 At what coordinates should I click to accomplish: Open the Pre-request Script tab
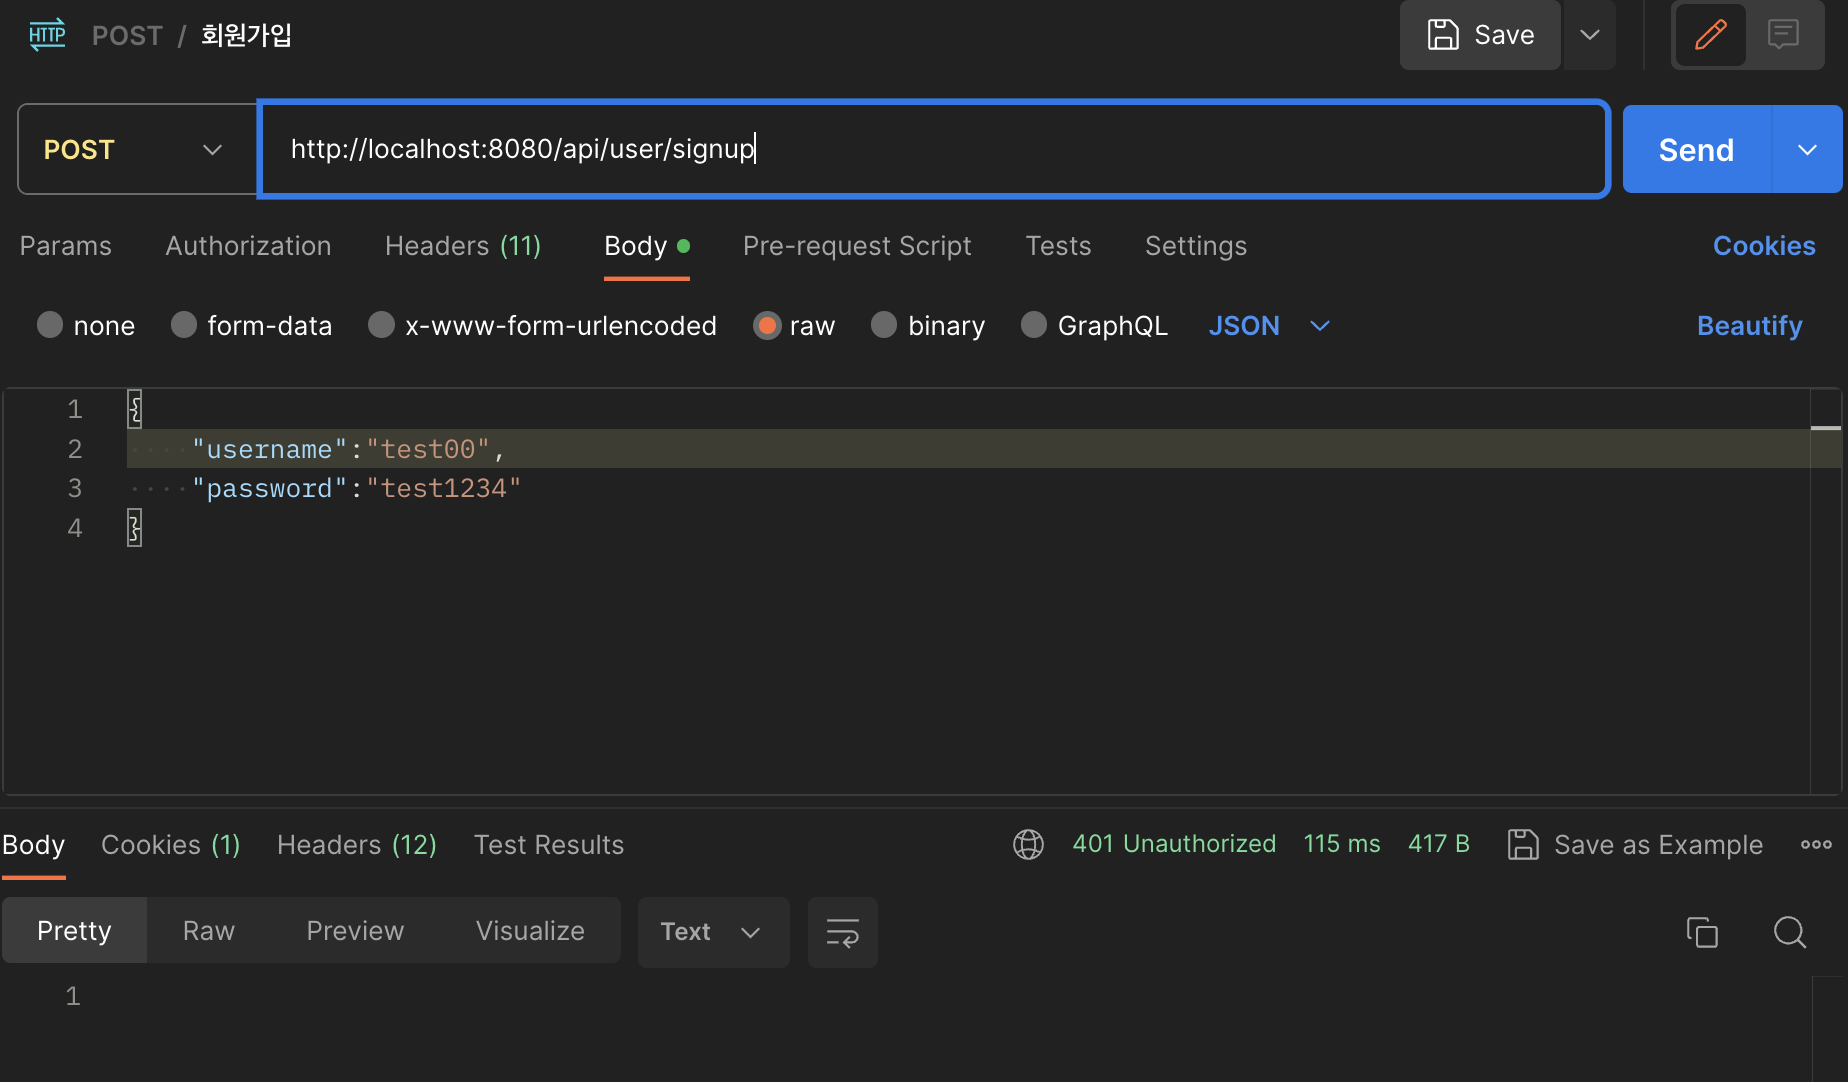coord(857,246)
